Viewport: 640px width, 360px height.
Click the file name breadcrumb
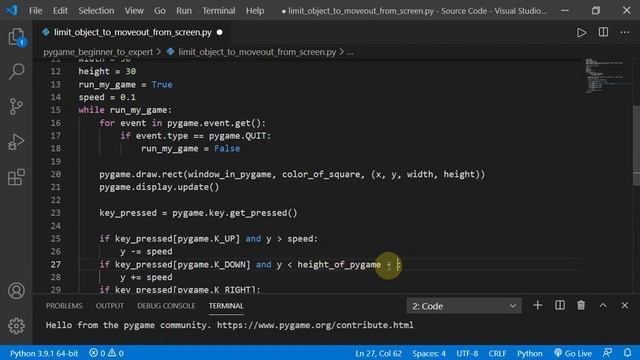pyautogui.click(x=257, y=52)
